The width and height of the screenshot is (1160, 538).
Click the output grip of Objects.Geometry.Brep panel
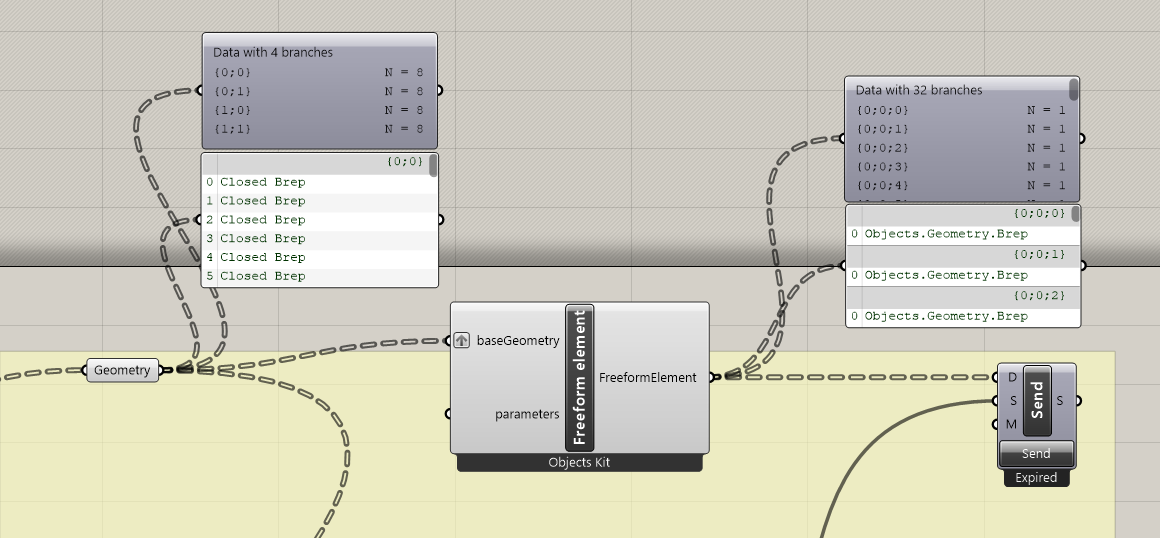(x=1083, y=266)
